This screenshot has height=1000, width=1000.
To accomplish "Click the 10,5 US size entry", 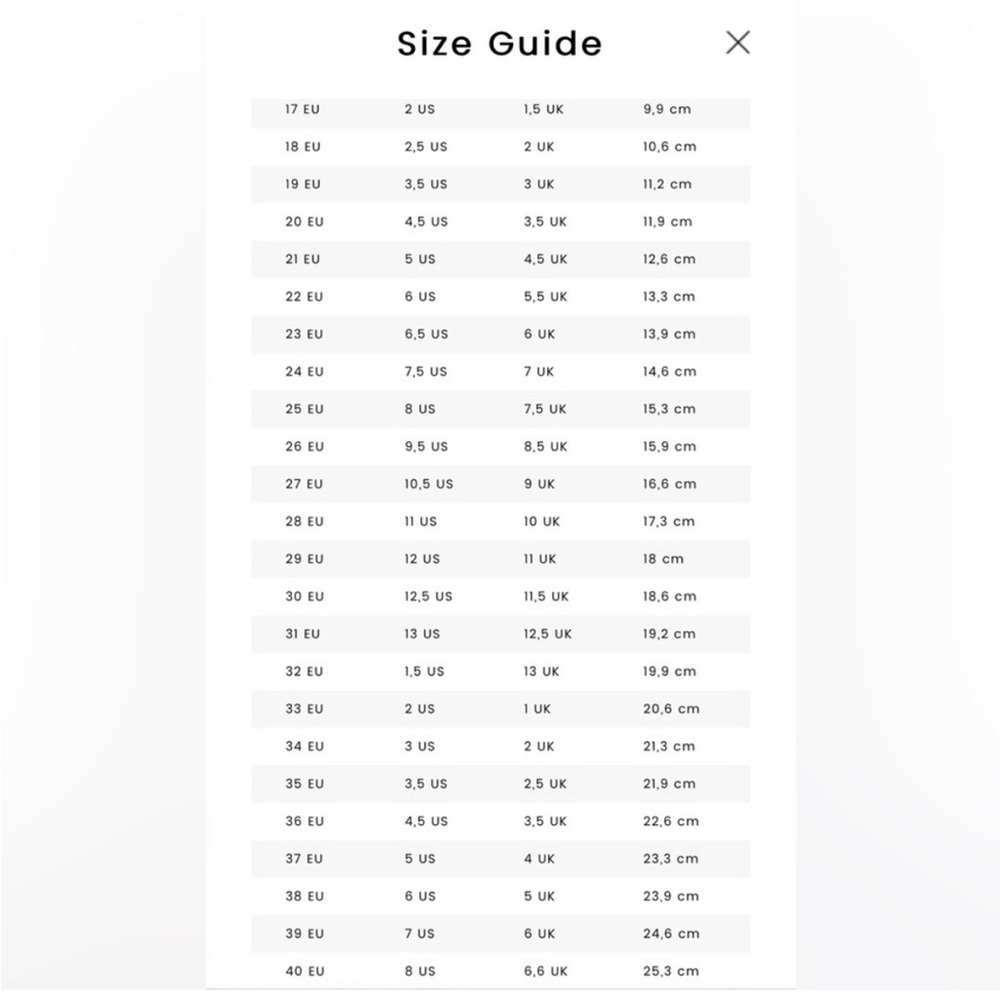I will point(429,484).
